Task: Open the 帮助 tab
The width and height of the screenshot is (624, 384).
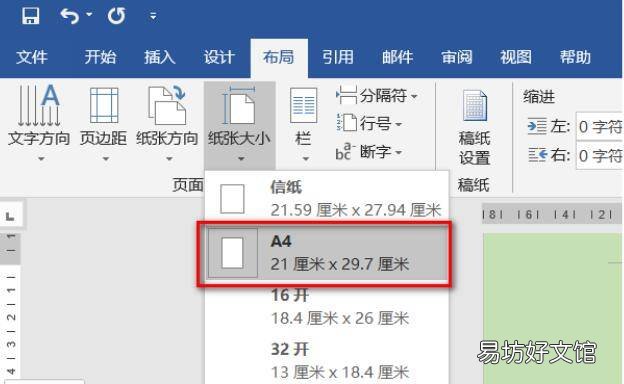Action: (x=575, y=57)
